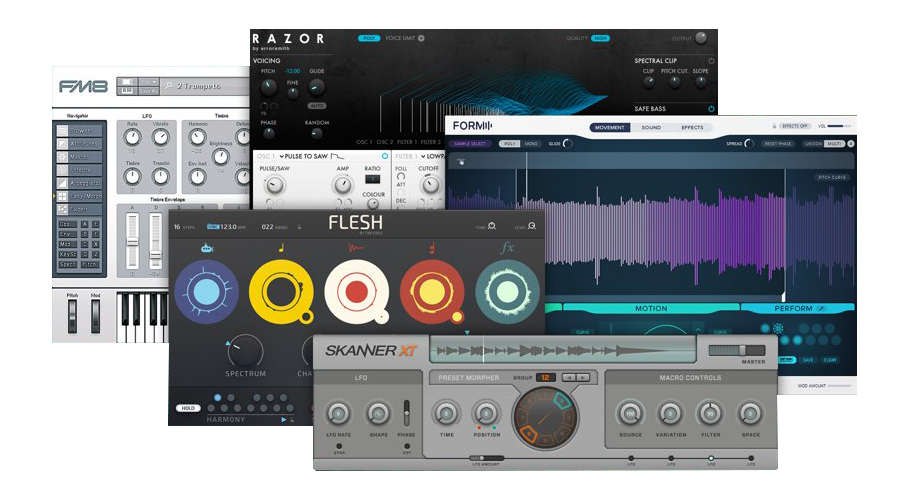910x500 pixels.
Task: Open the Arpeggiator page in FM8 Navigator
Action: point(80,183)
